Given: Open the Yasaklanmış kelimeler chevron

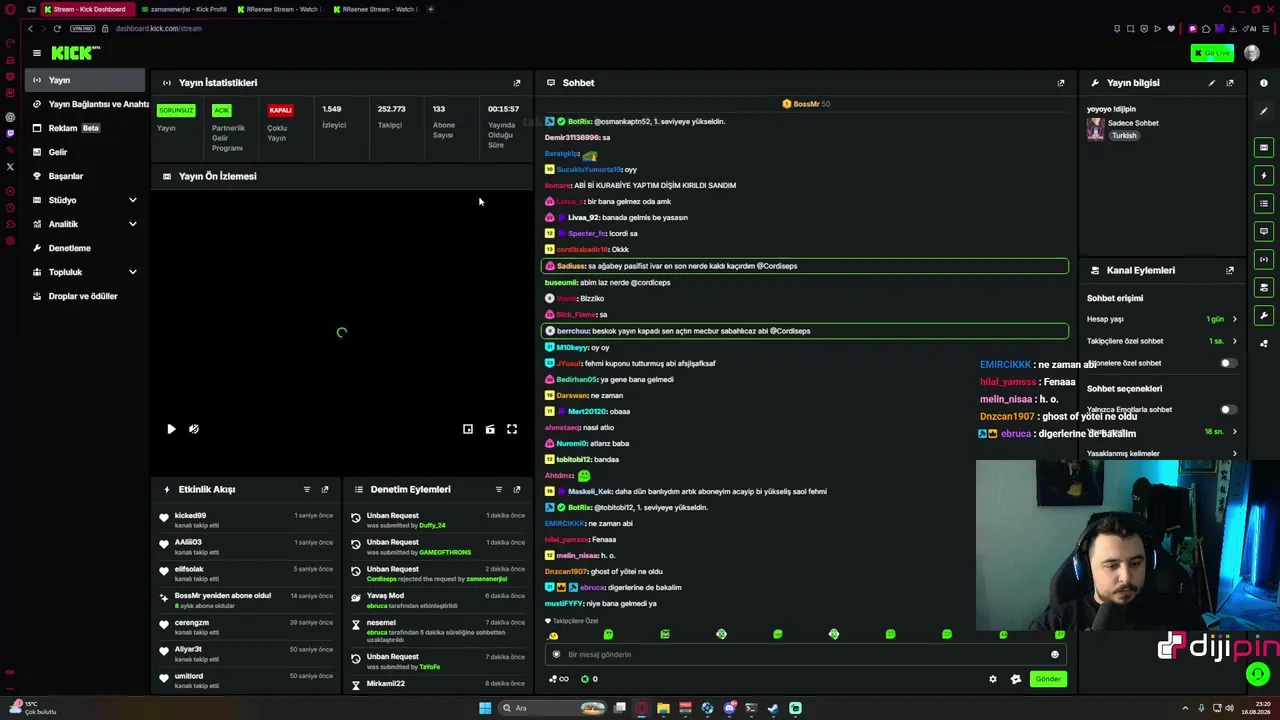Looking at the screenshot, I should point(1234,454).
